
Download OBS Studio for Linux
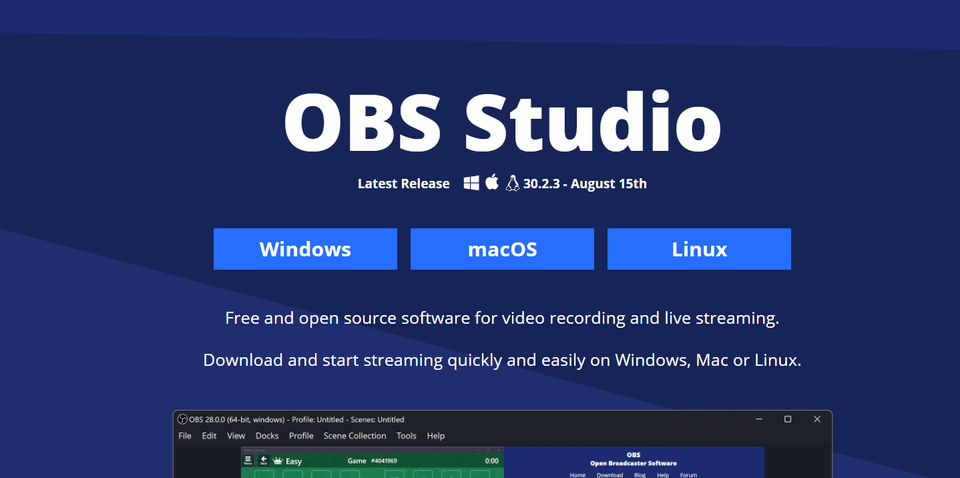tap(699, 249)
